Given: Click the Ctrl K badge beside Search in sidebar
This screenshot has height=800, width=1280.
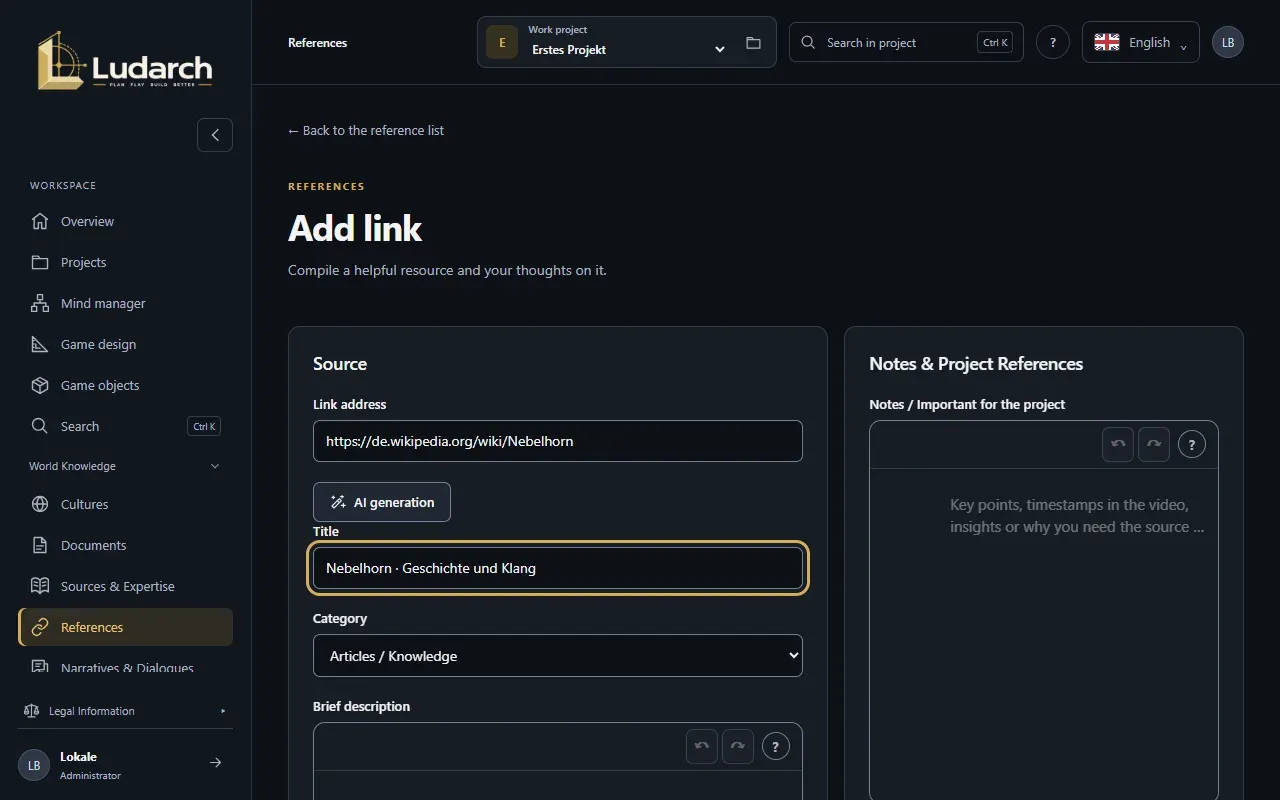Looking at the screenshot, I should (204, 426).
